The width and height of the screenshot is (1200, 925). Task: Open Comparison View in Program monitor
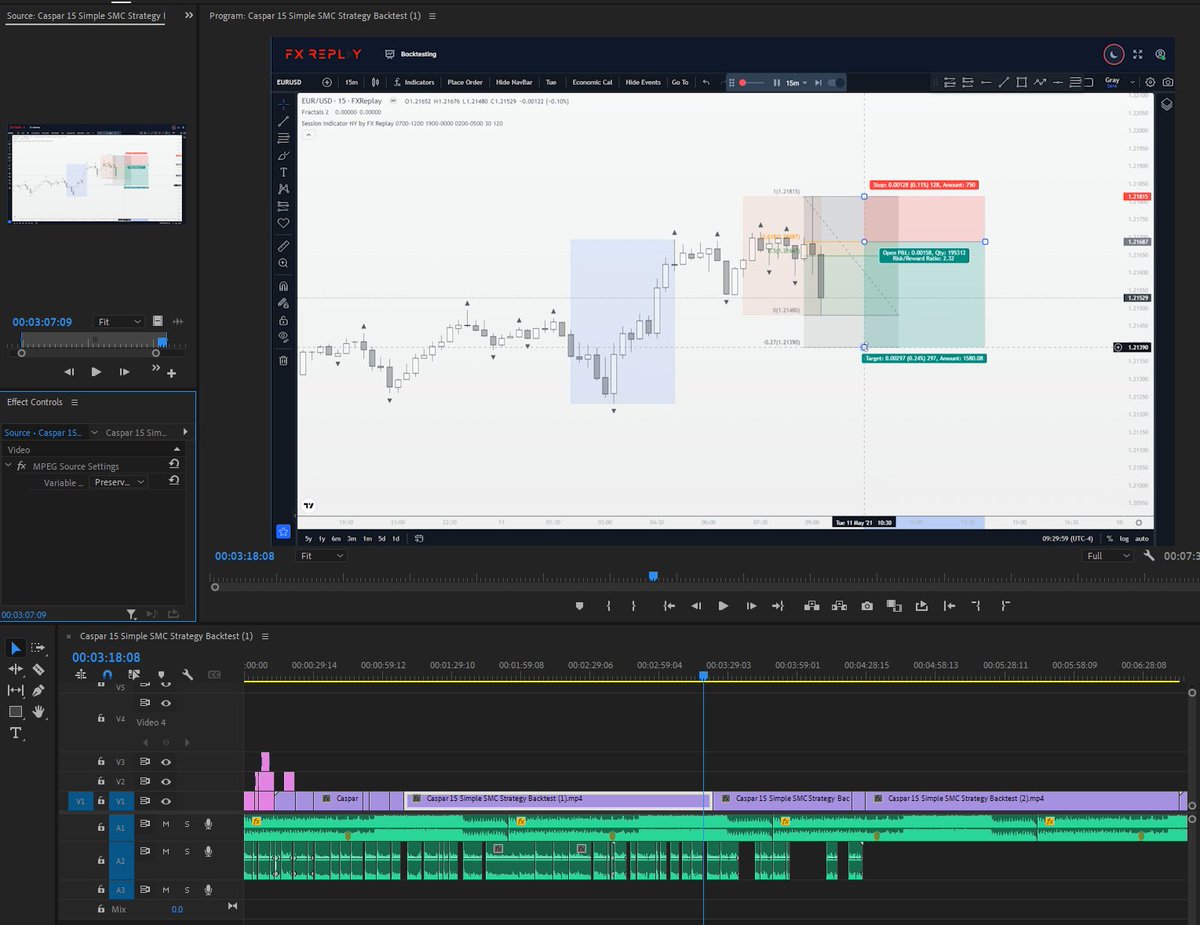pyautogui.click(x=895, y=606)
